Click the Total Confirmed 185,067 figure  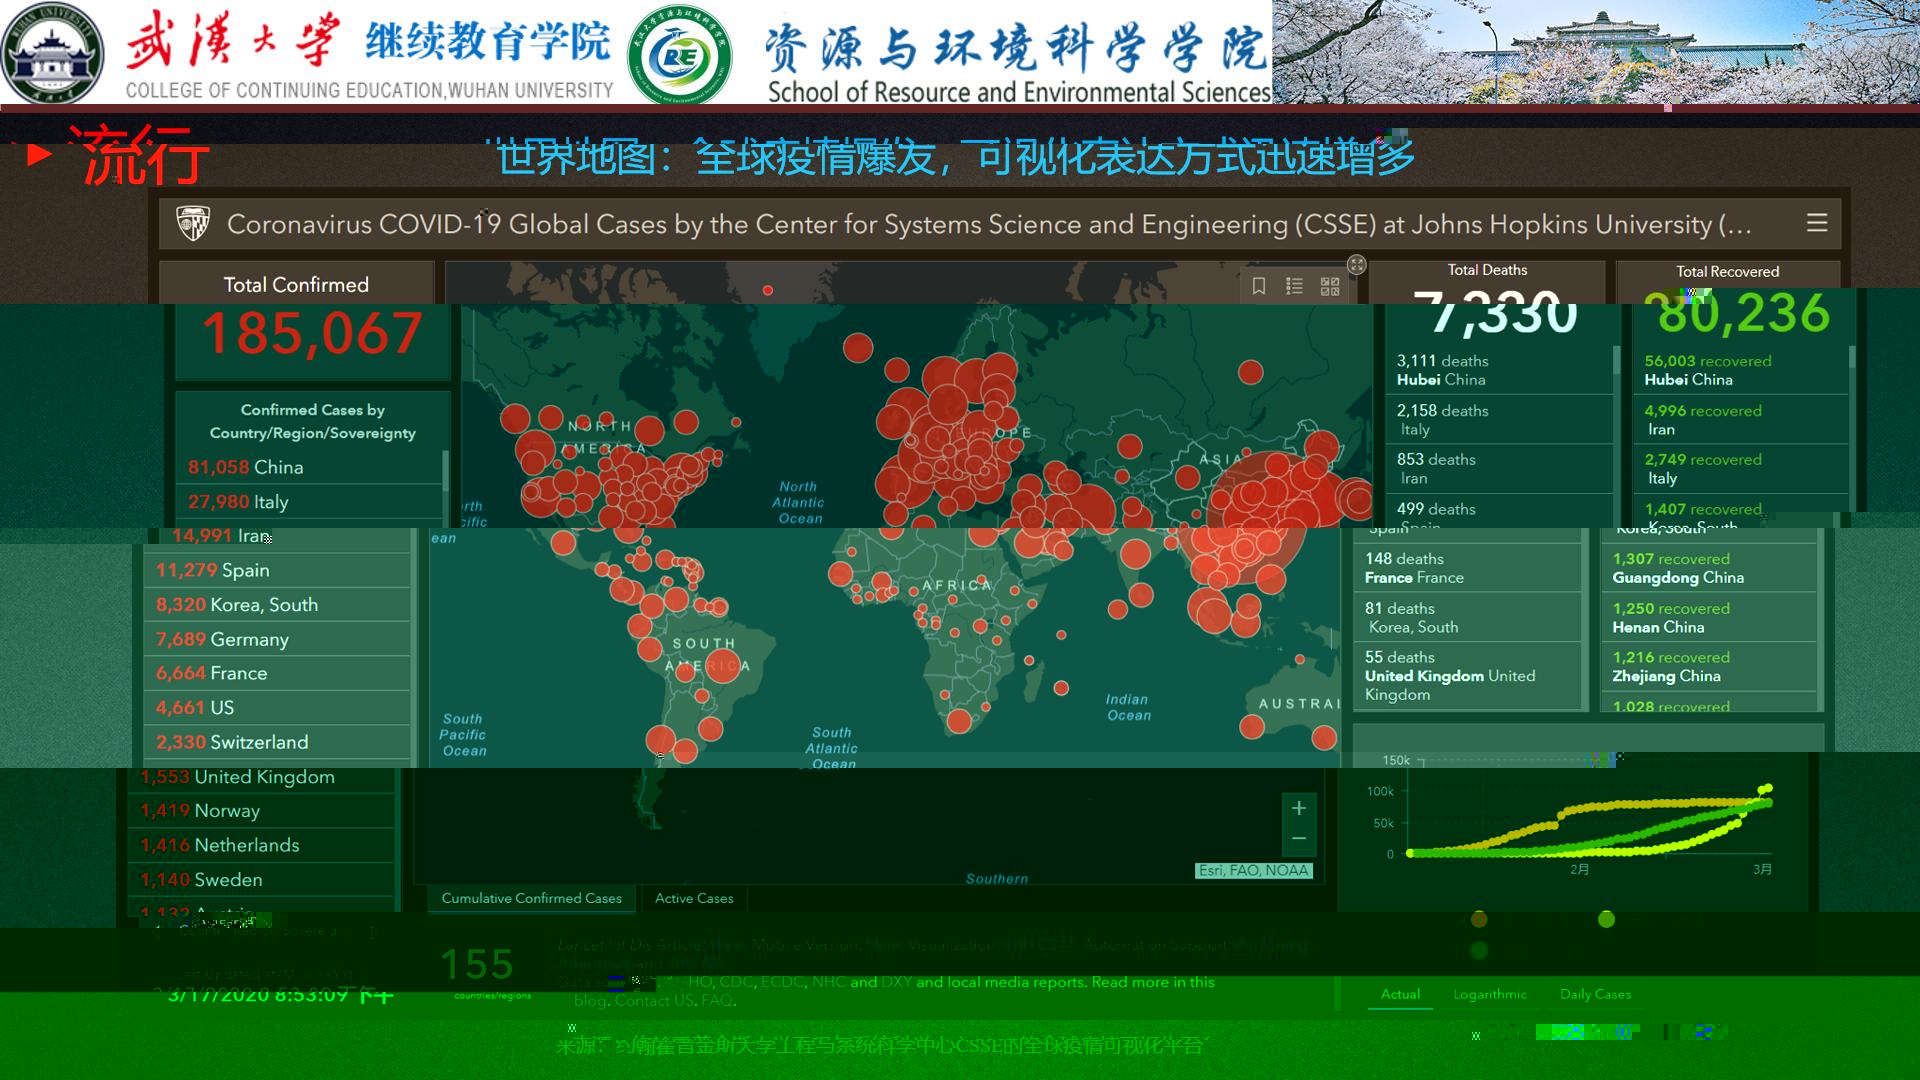[x=312, y=334]
